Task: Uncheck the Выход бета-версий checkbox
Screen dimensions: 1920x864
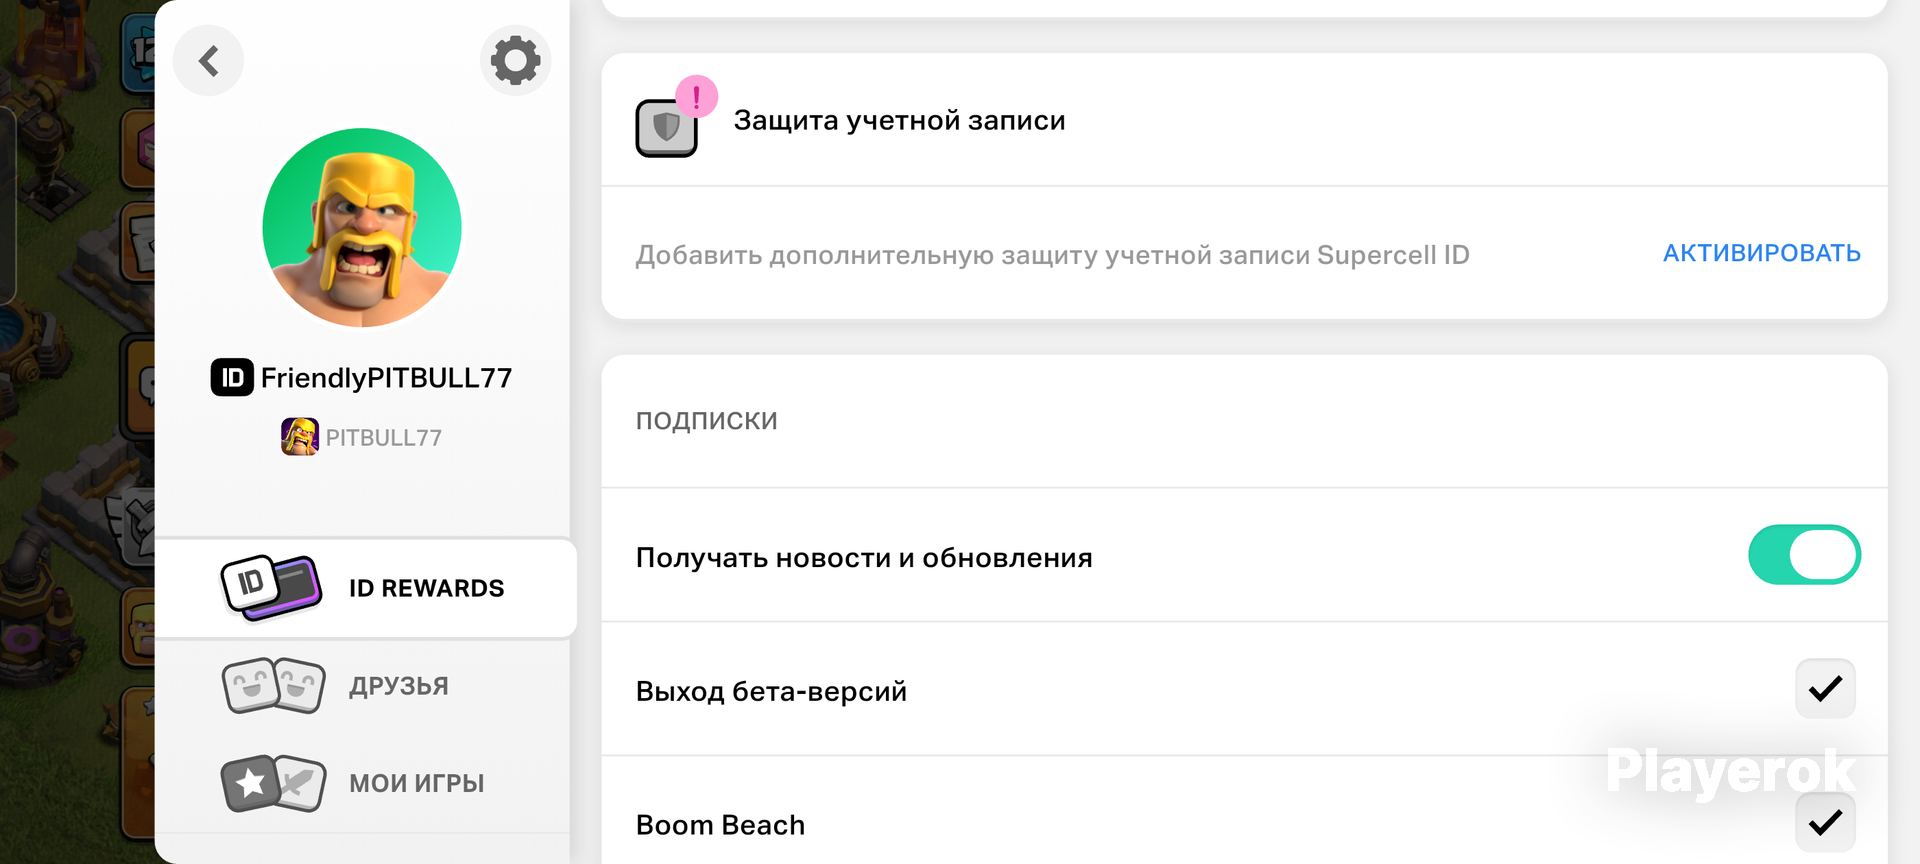Action: coord(1825,689)
